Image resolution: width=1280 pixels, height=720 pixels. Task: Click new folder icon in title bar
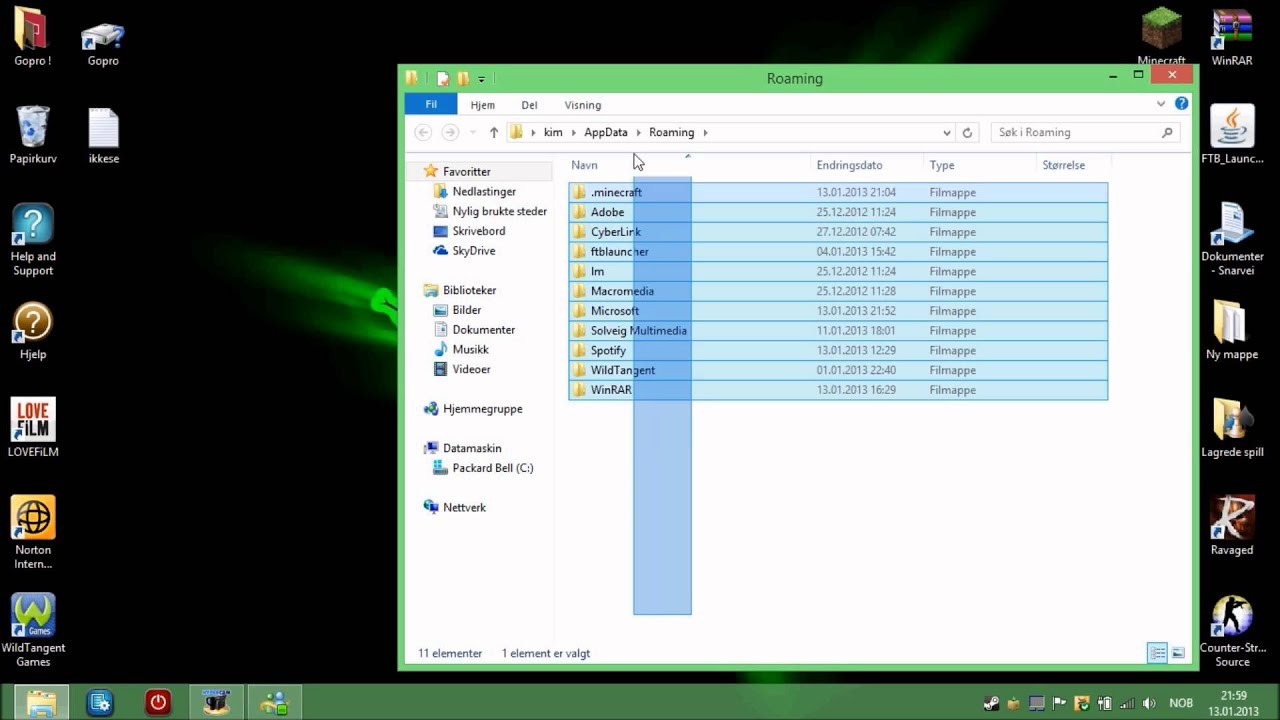[463, 79]
